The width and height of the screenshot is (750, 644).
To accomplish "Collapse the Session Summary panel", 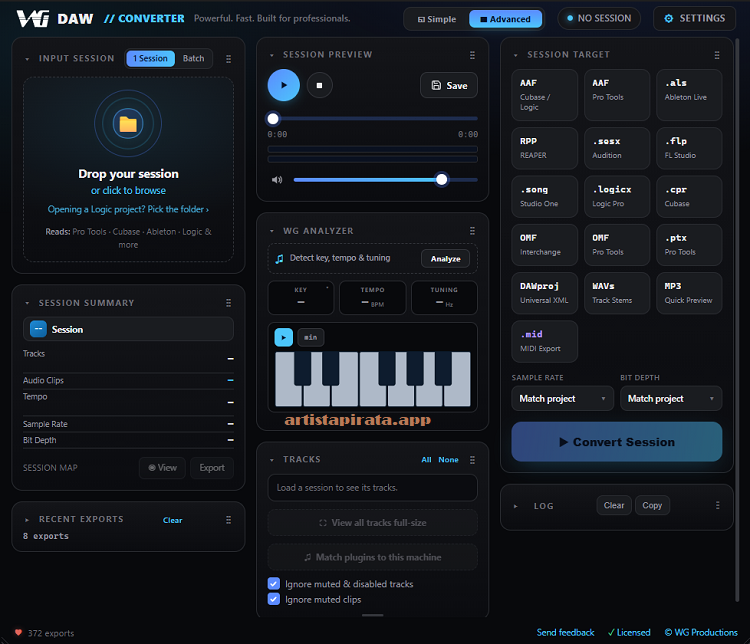I will (27, 303).
